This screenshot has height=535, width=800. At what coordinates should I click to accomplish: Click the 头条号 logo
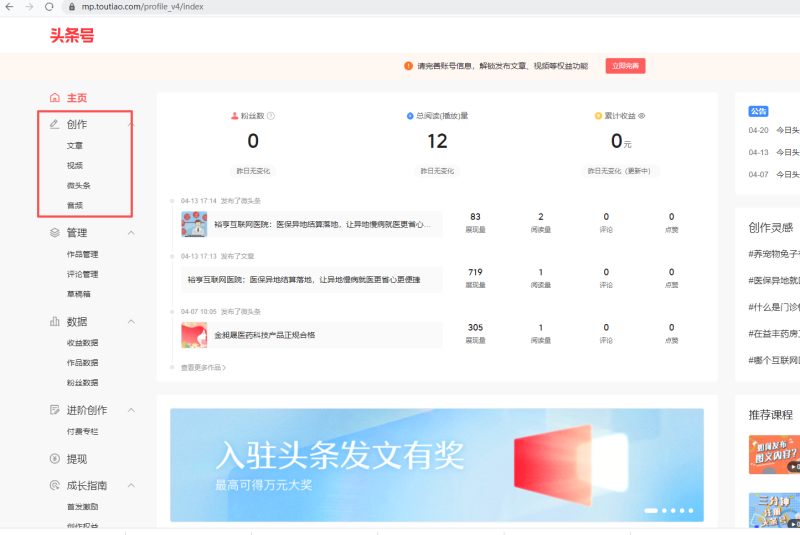(x=72, y=35)
